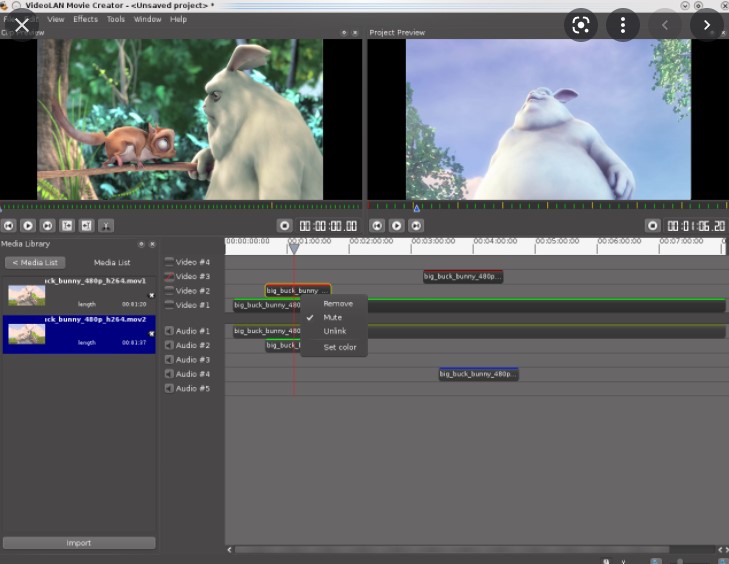Close the image viewer with the X overlay
The height and width of the screenshot is (564, 729).
pos(21,25)
